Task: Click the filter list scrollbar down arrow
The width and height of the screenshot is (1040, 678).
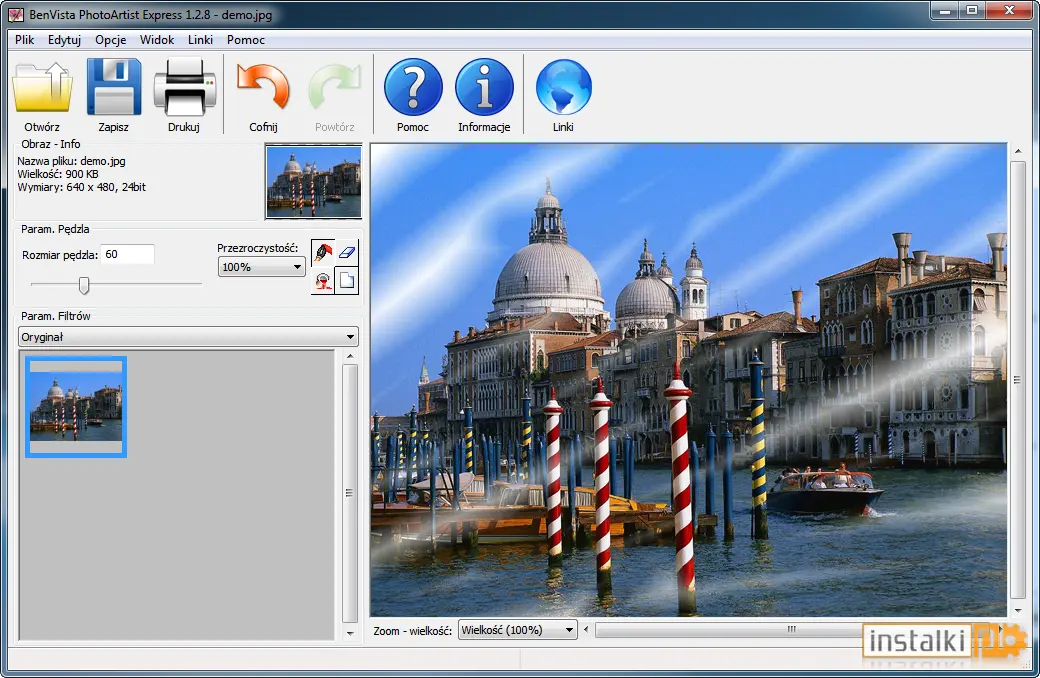Action: (x=350, y=634)
